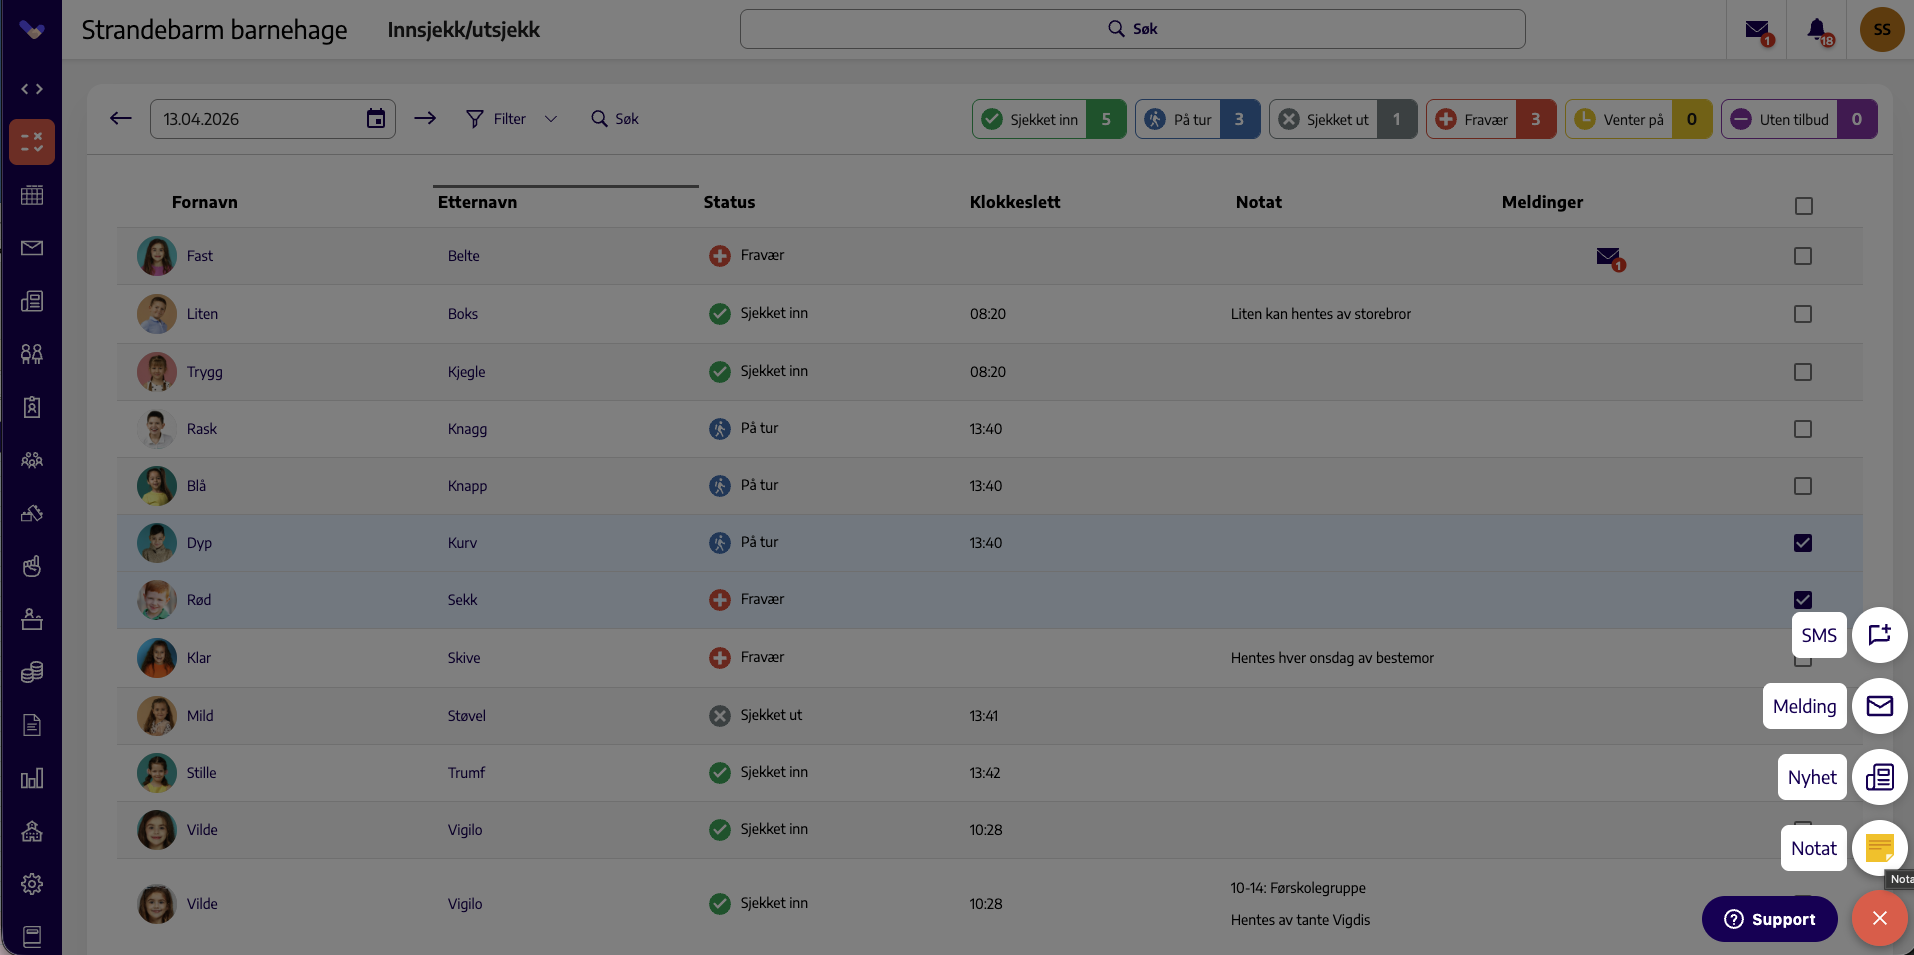Expand the Filter dropdown

pyautogui.click(x=512, y=119)
